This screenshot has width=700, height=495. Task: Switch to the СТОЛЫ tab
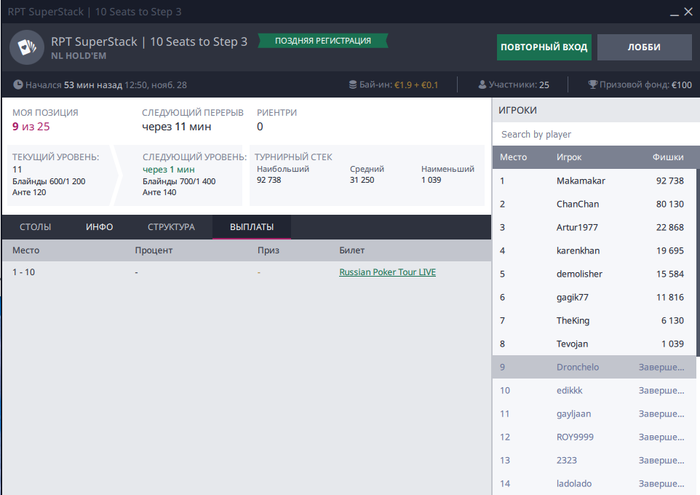click(x=35, y=227)
